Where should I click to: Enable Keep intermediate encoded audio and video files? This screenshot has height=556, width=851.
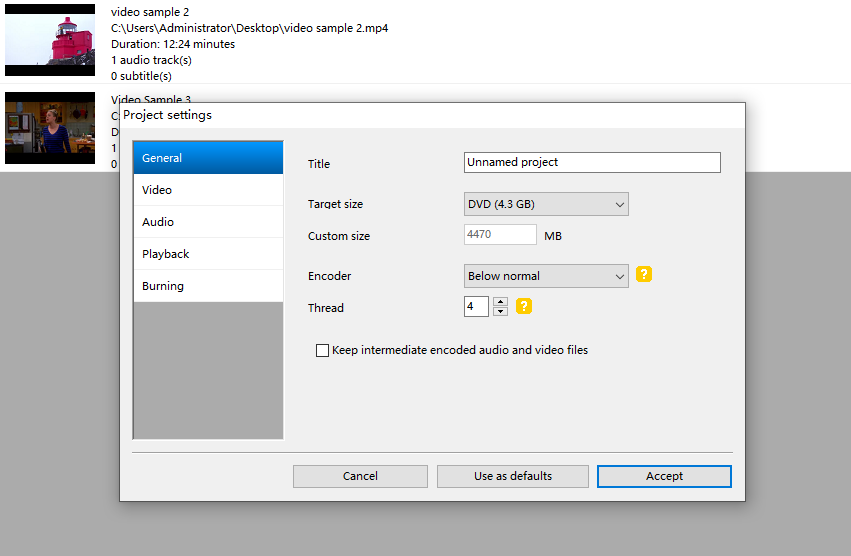click(x=322, y=351)
